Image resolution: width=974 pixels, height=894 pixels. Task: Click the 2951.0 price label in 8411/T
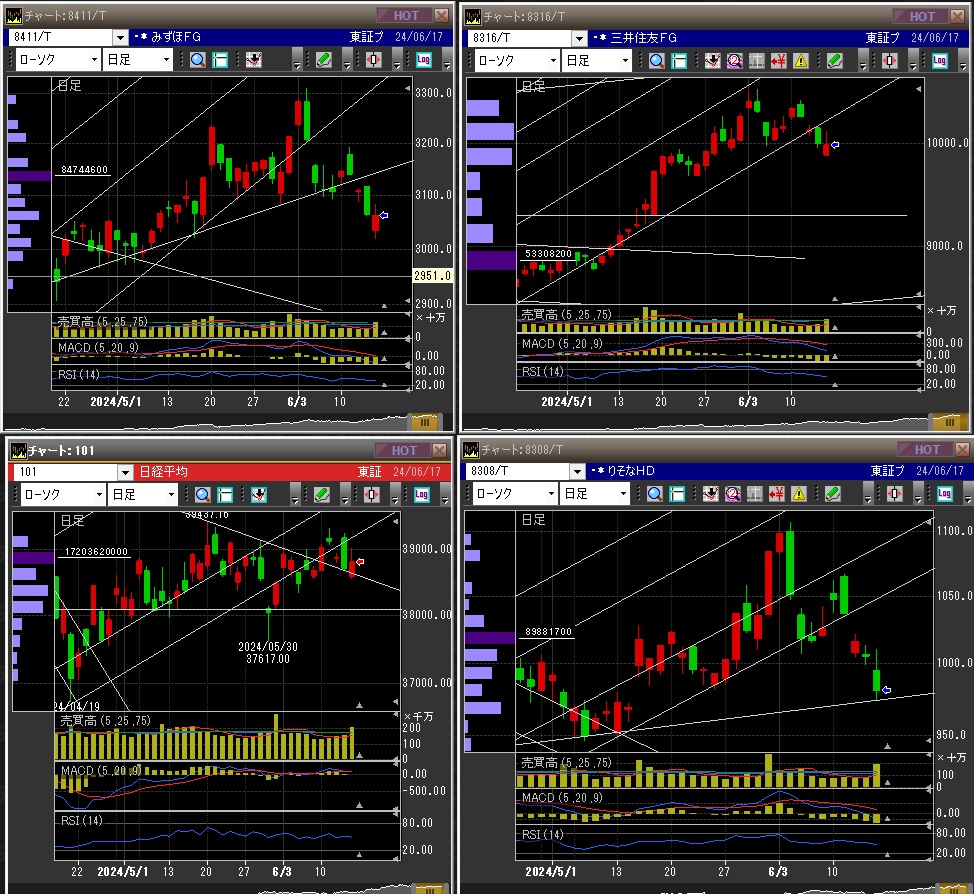tap(432, 276)
